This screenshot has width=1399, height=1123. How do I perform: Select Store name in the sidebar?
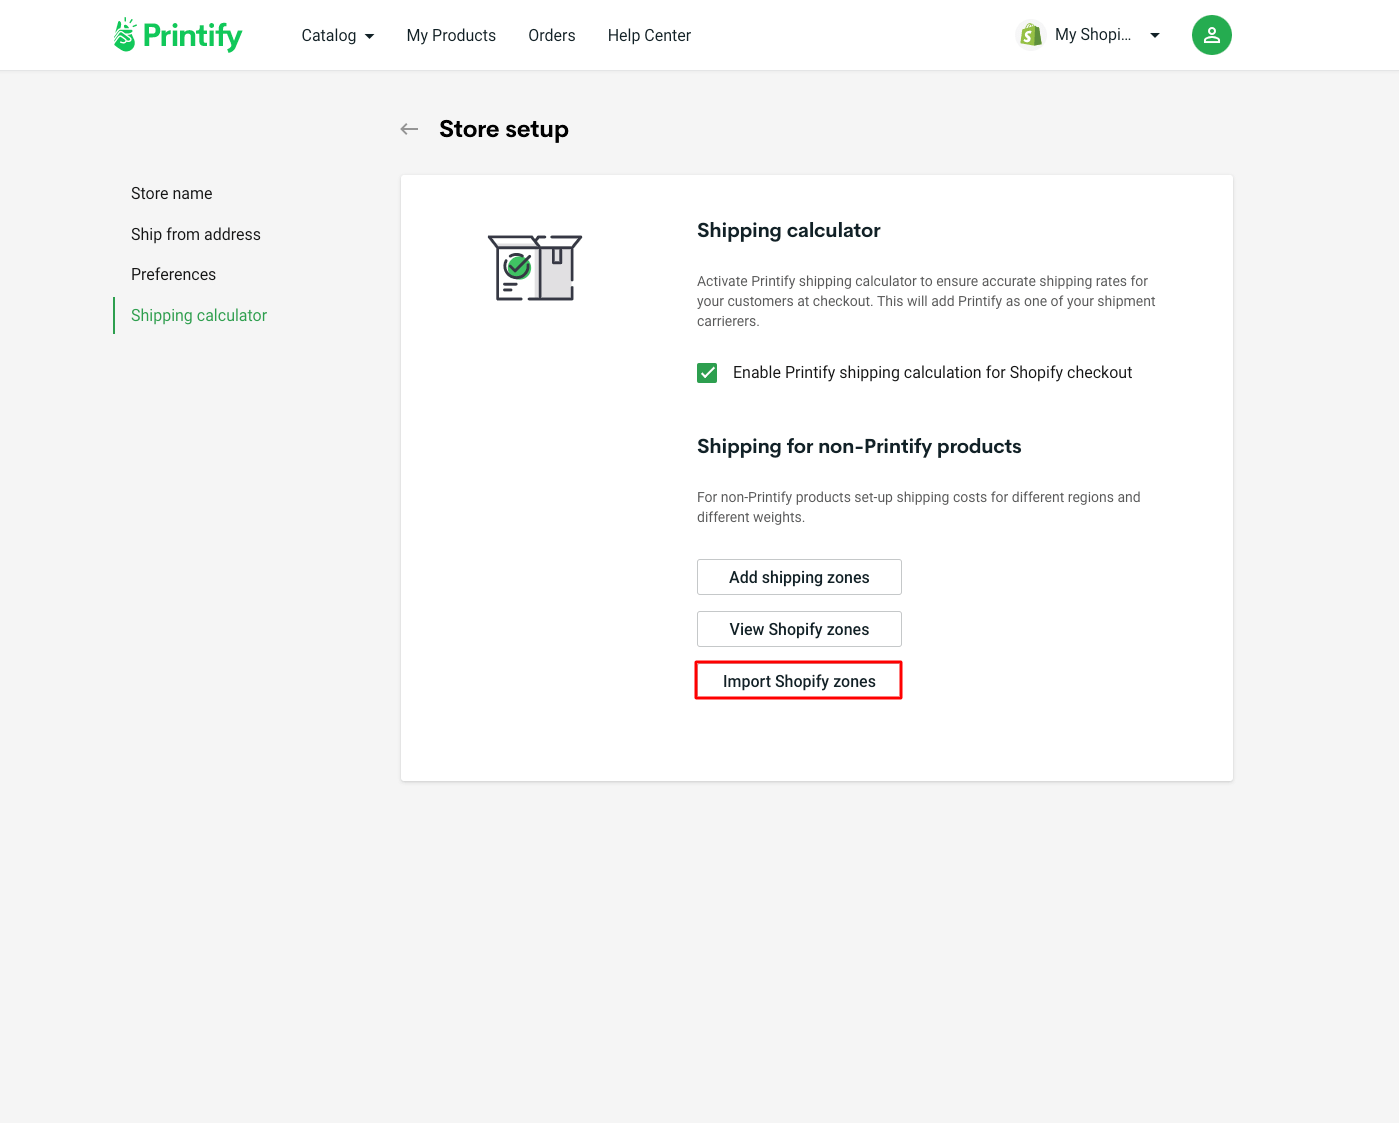point(172,193)
